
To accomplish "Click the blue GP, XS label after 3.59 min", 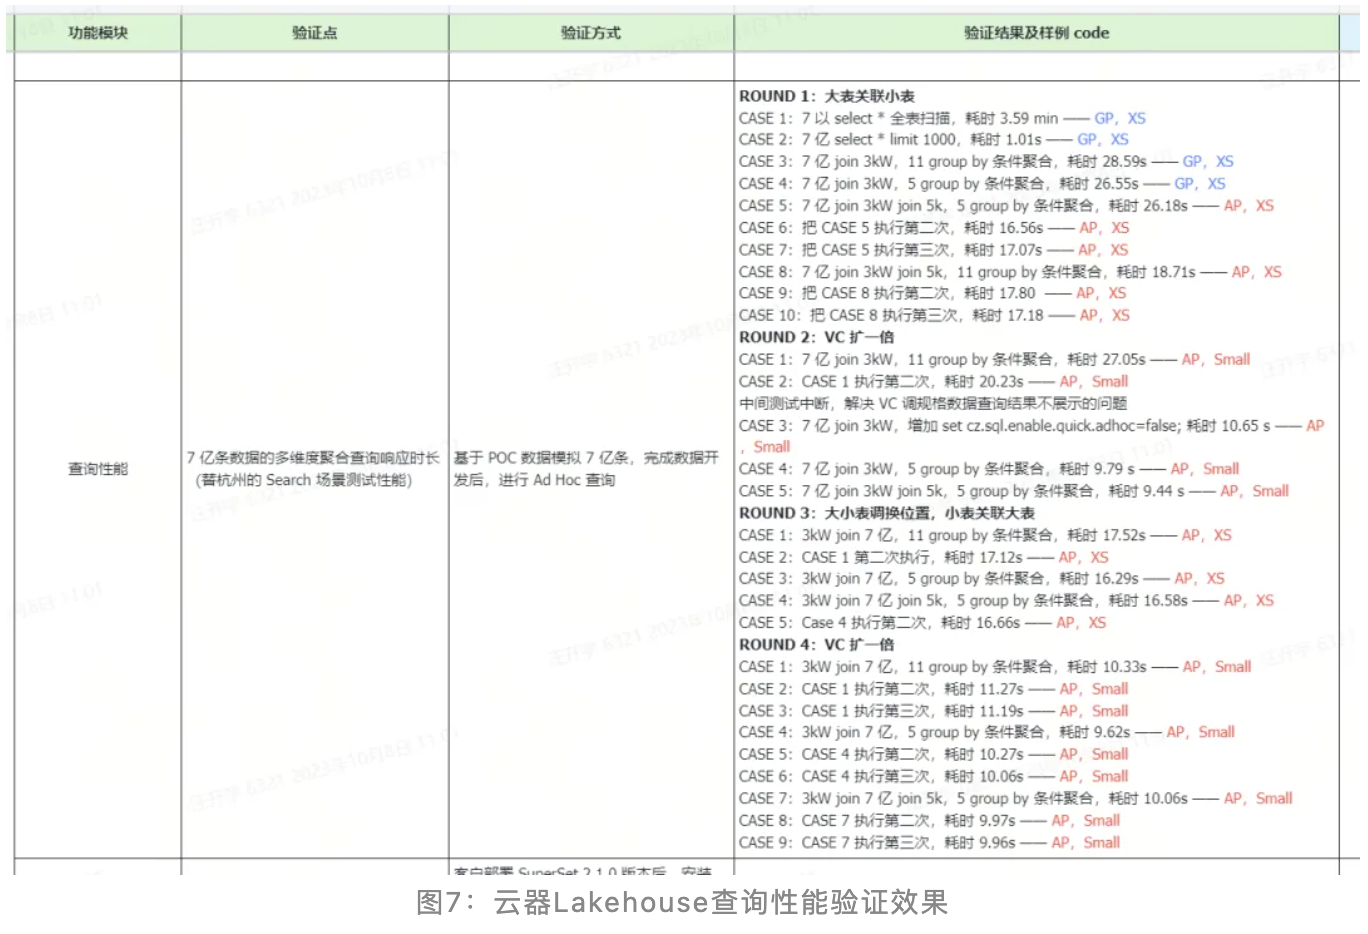I will tap(1120, 118).
